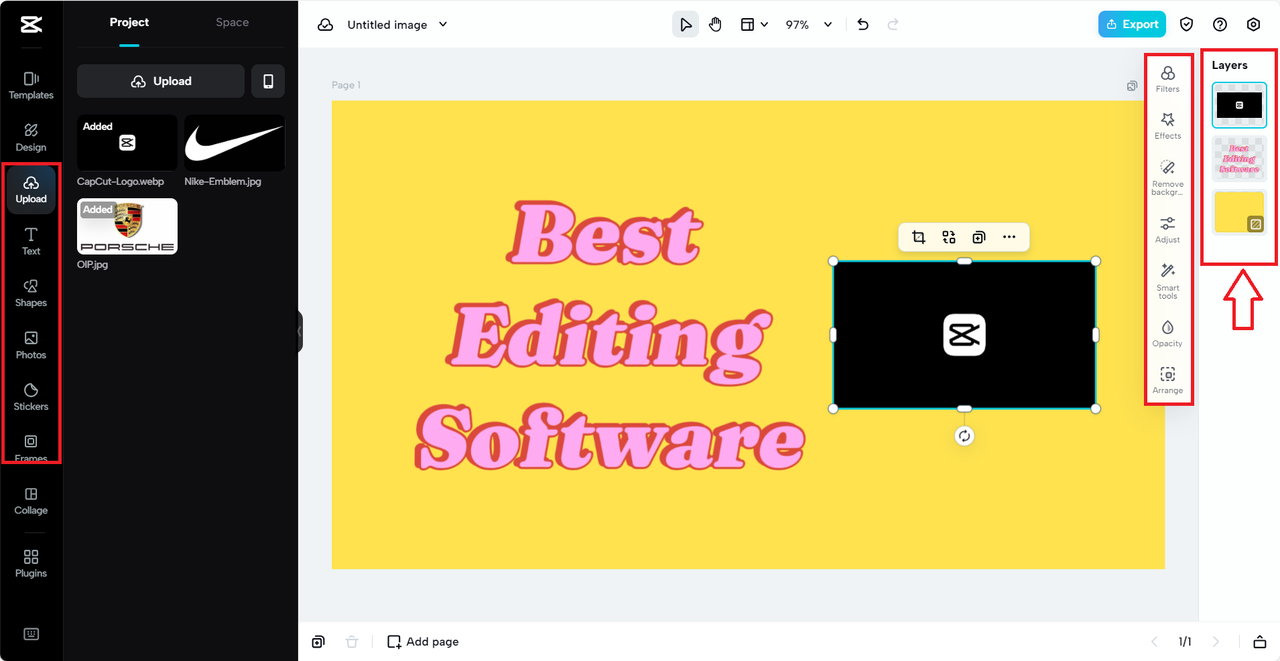Open more options in floating toolbar
The width and height of the screenshot is (1280, 661).
tap(1009, 237)
